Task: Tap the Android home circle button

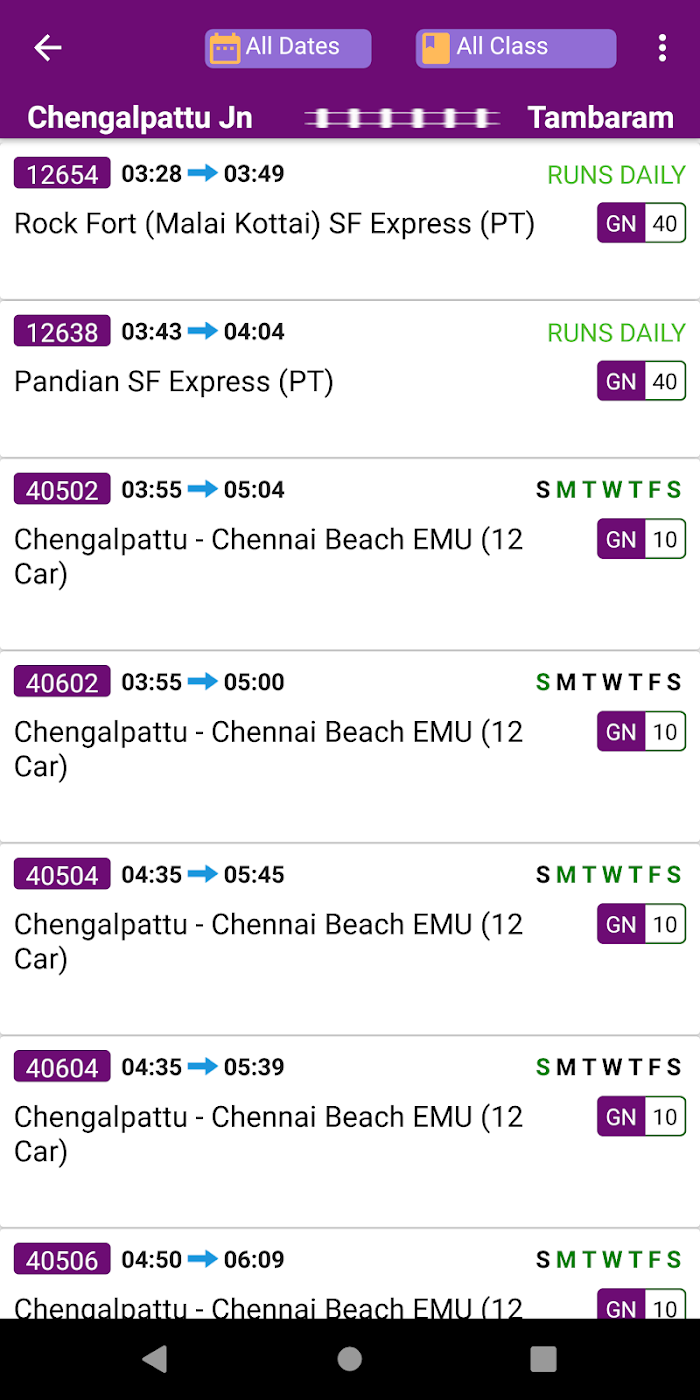Action: [x=349, y=1358]
